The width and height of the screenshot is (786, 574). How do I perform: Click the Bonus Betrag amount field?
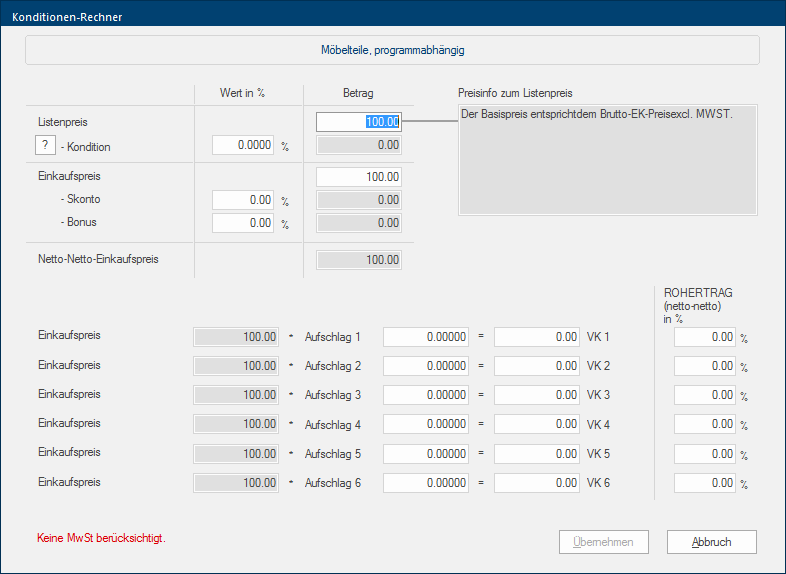[359, 223]
